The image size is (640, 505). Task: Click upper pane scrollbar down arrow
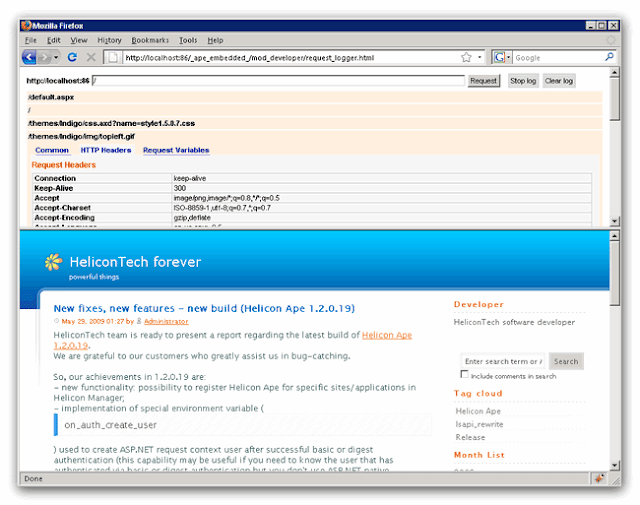pyautogui.click(x=614, y=221)
